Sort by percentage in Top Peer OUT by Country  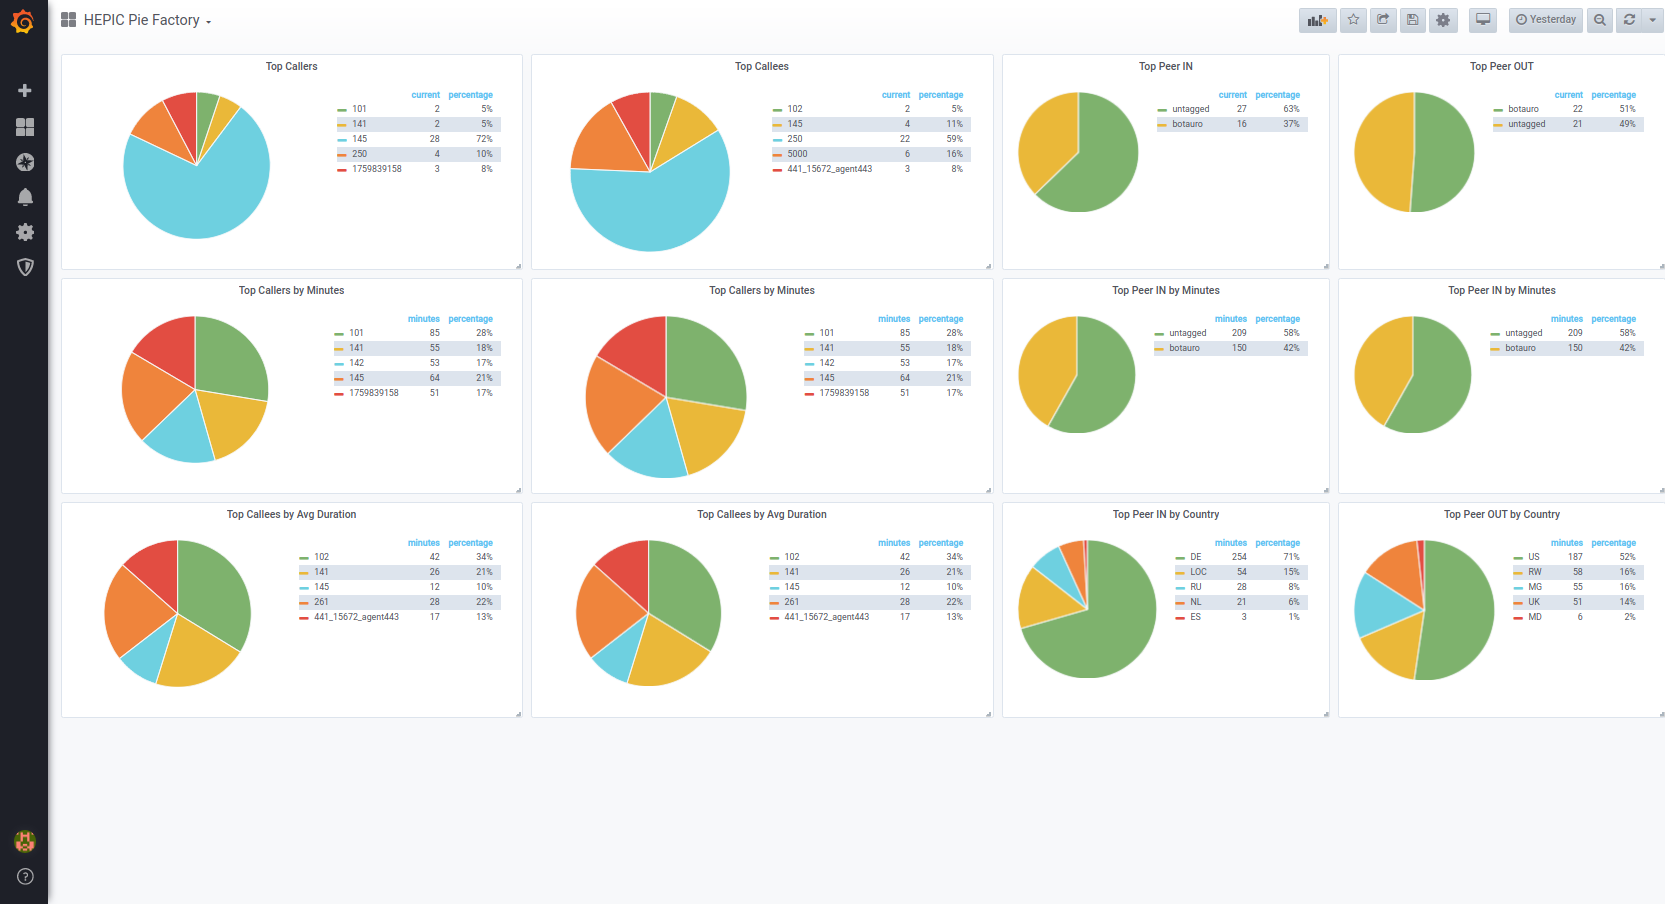click(1614, 543)
